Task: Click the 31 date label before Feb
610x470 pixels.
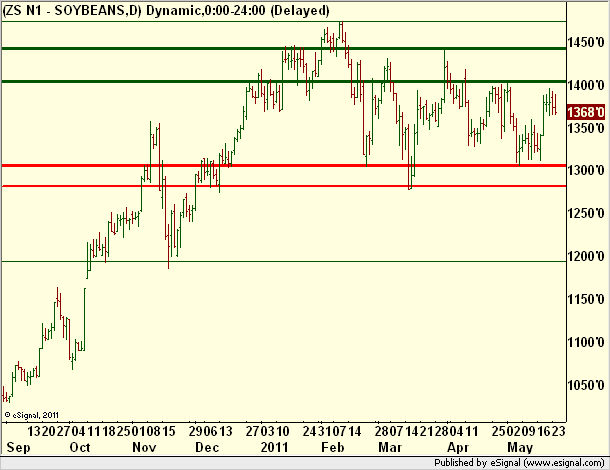Action: (x=325, y=431)
